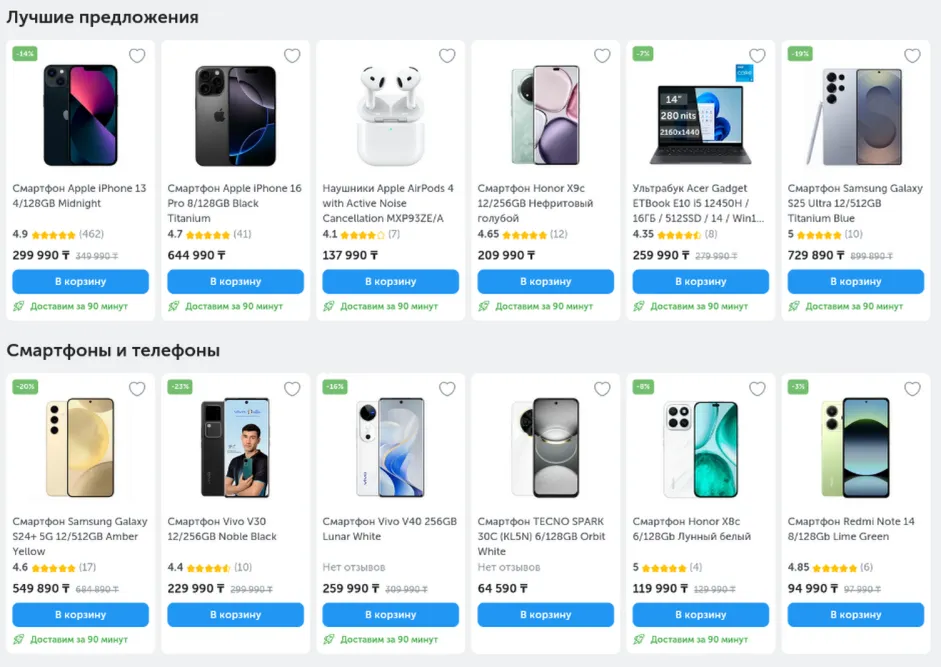Add Apple iPhone 13 to wishlist via heart icon
This screenshot has width=941, height=667.
pyautogui.click(x=137, y=56)
